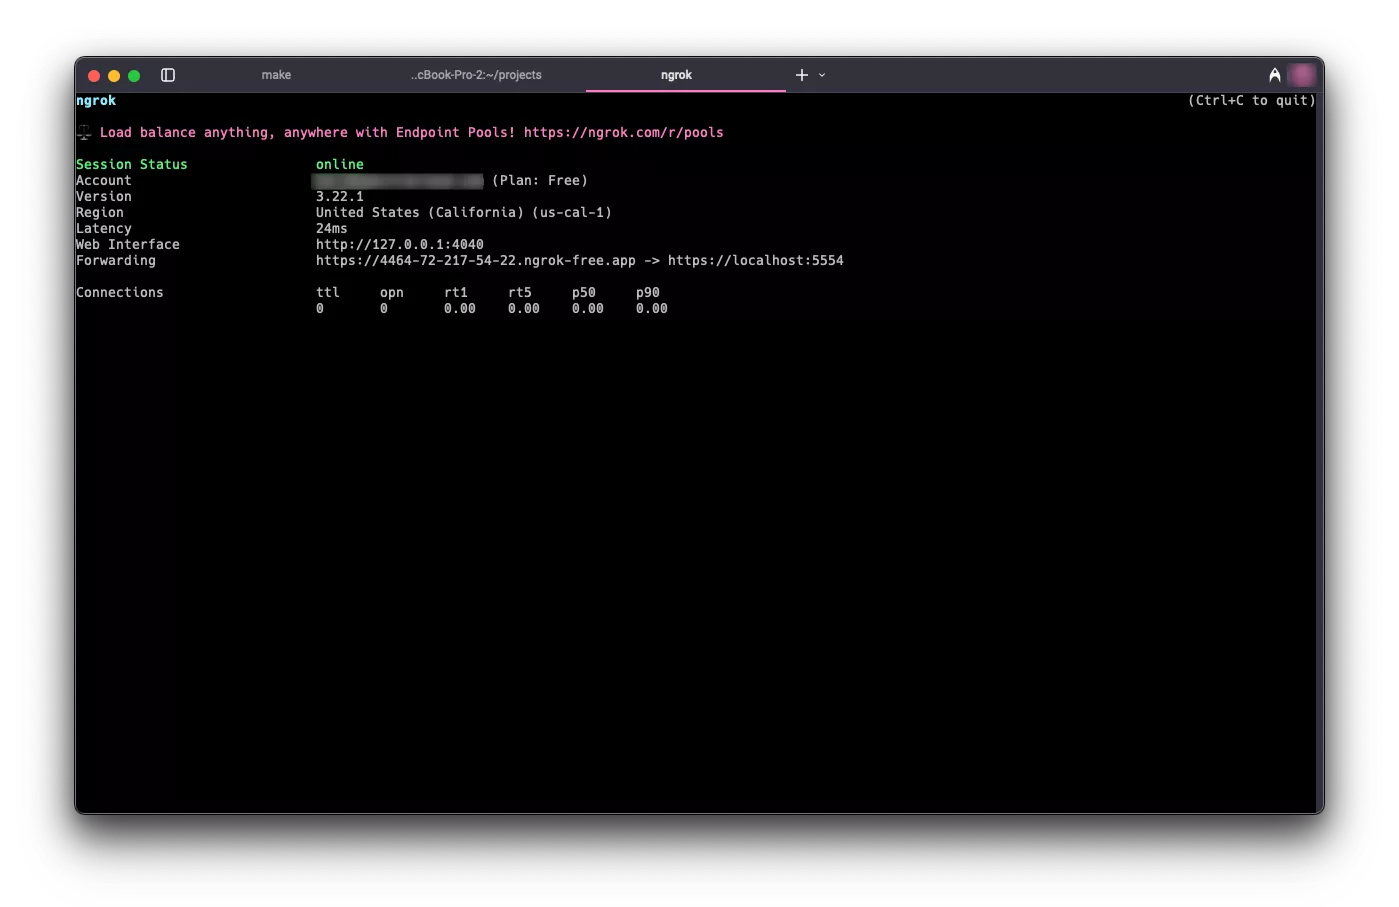Minimize the window with yellow button
The image size is (1399, 907).
click(x=114, y=76)
